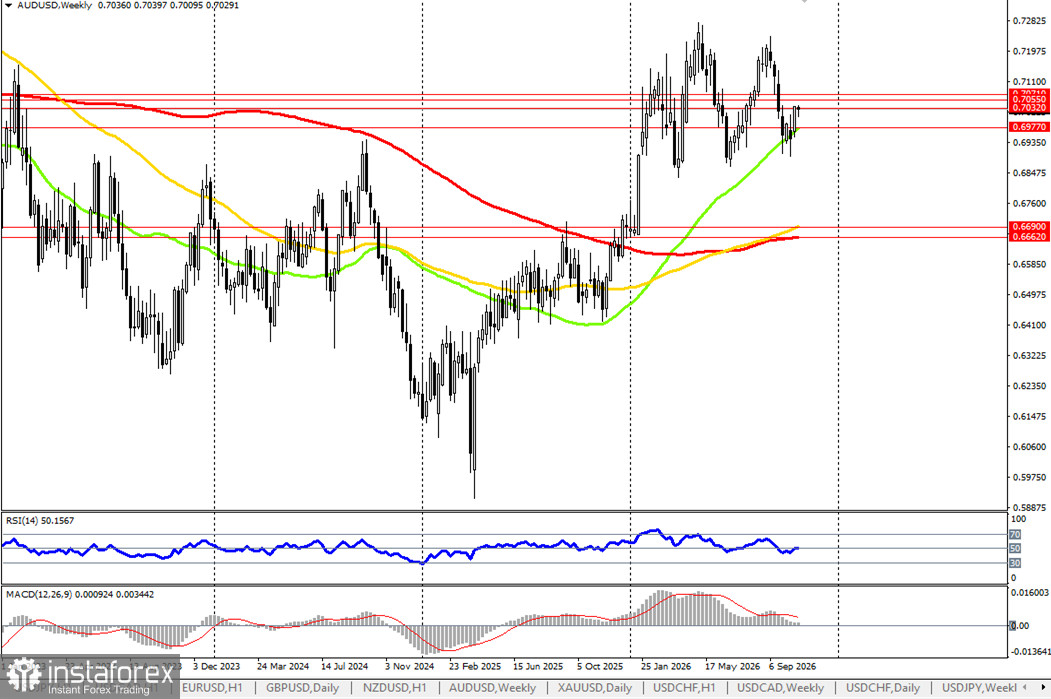1051x699 pixels.
Task: Click the 3 Dec 2023 date label
Action: (x=216, y=667)
